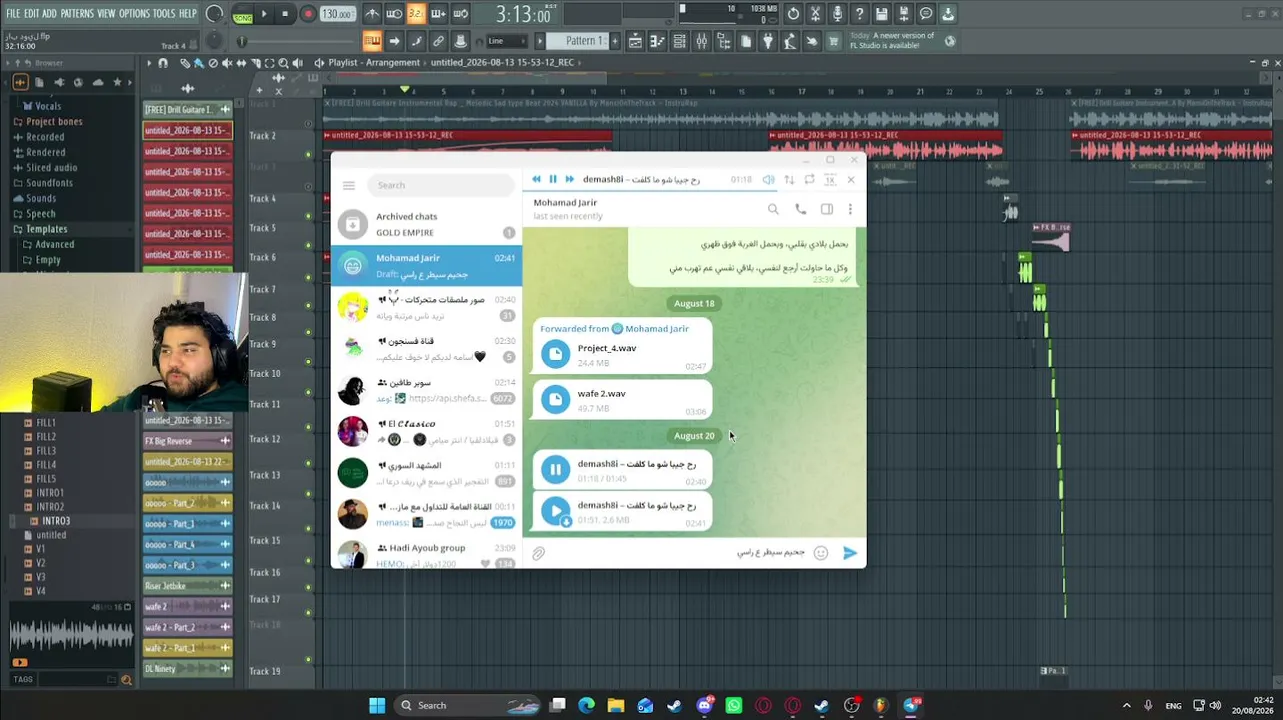Screen dimensions: 1283x720
Task: Click the FL Studio Play button
Action: [264, 14]
